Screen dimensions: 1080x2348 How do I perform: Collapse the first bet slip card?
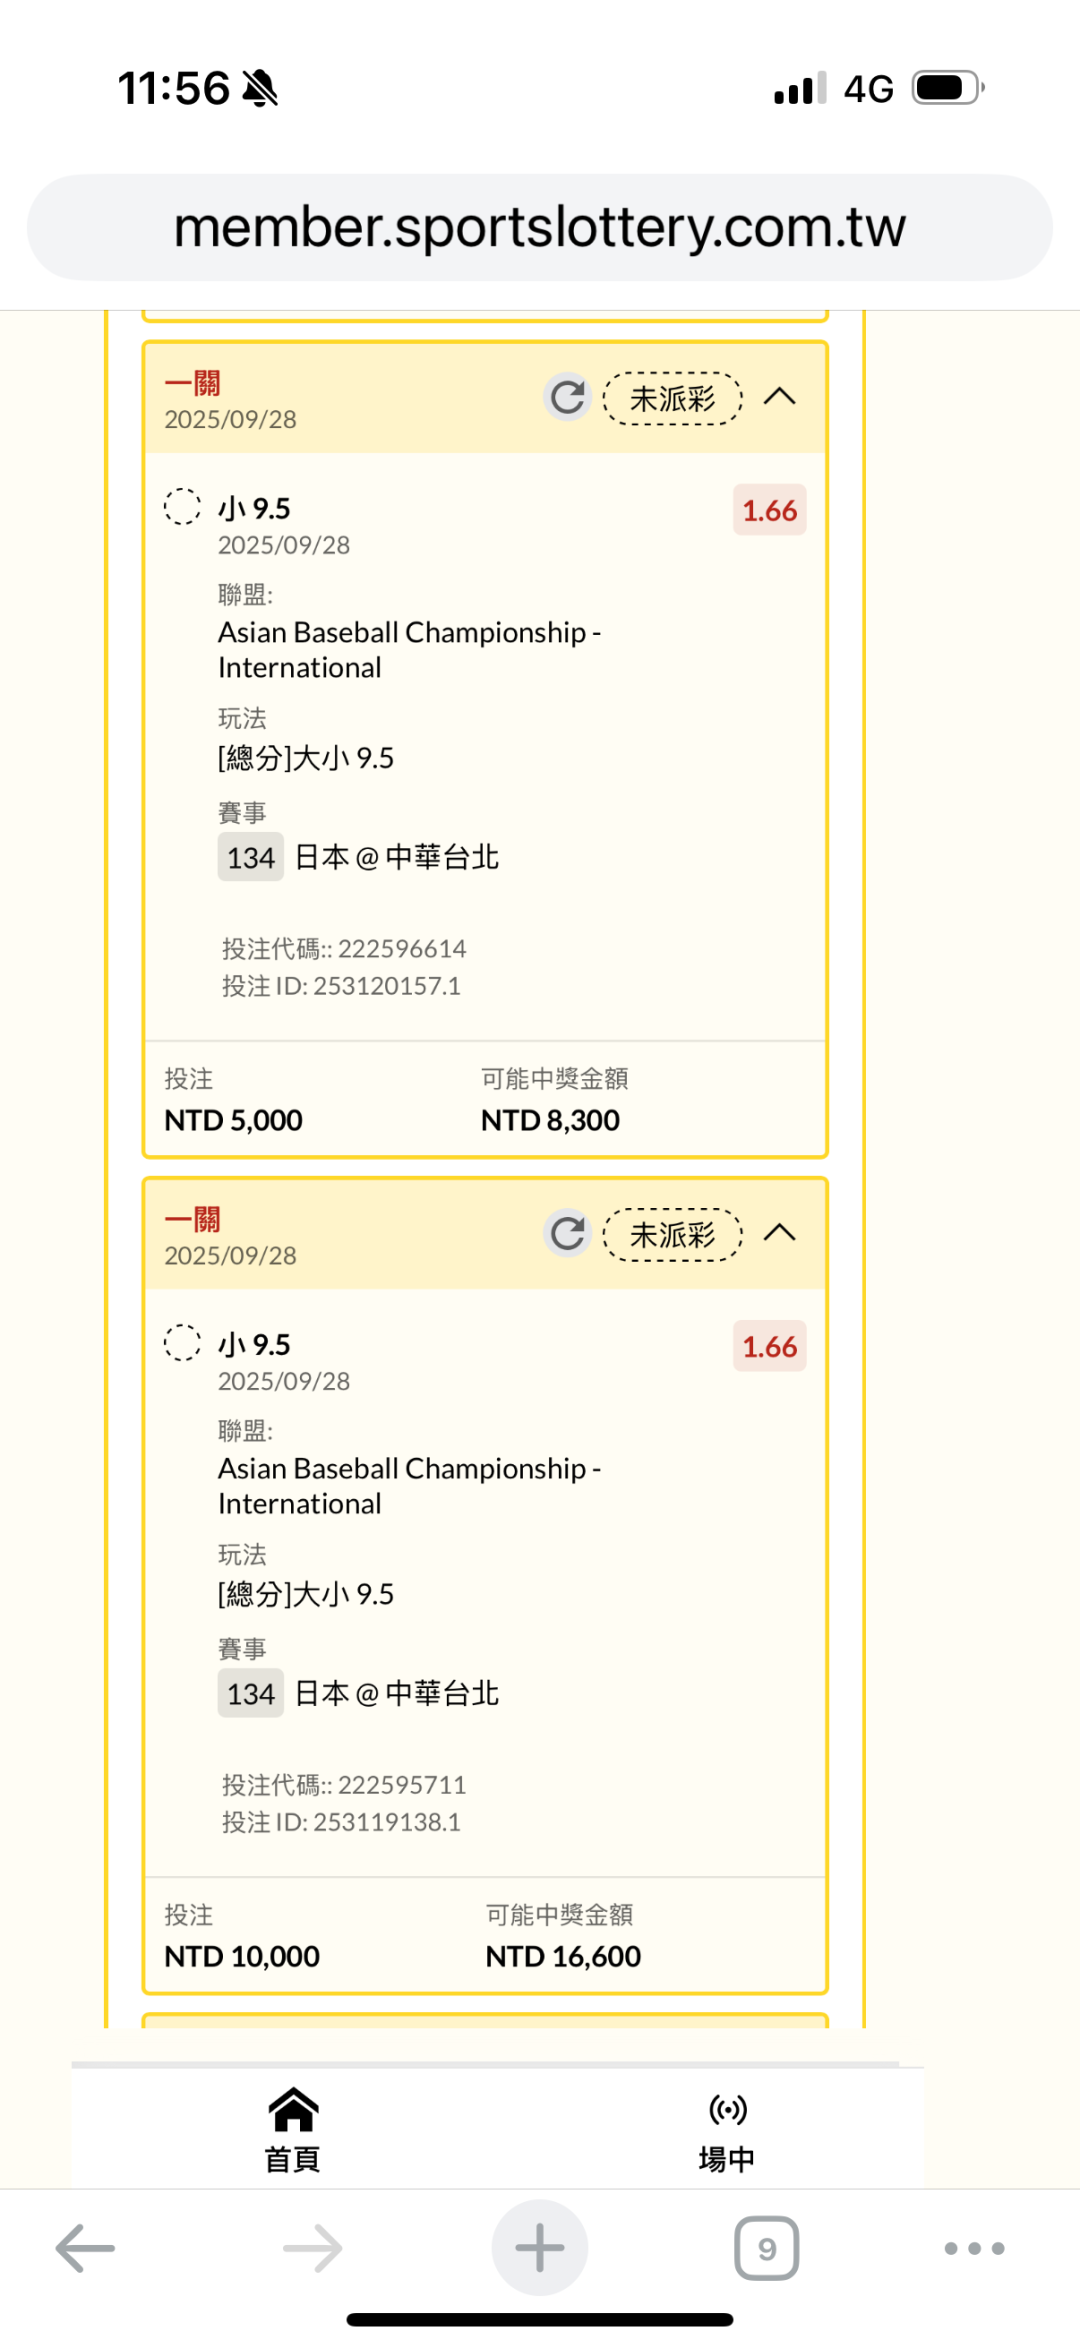pos(780,398)
